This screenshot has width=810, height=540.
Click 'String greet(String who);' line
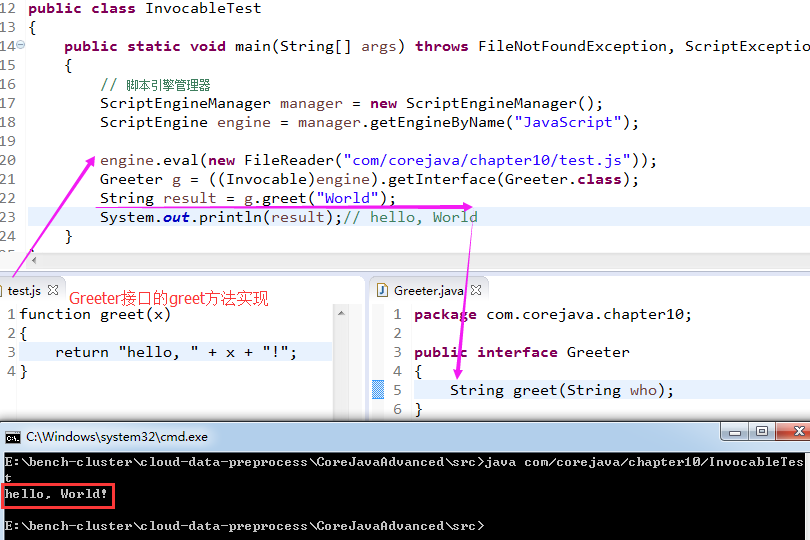click(x=562, y=390)
